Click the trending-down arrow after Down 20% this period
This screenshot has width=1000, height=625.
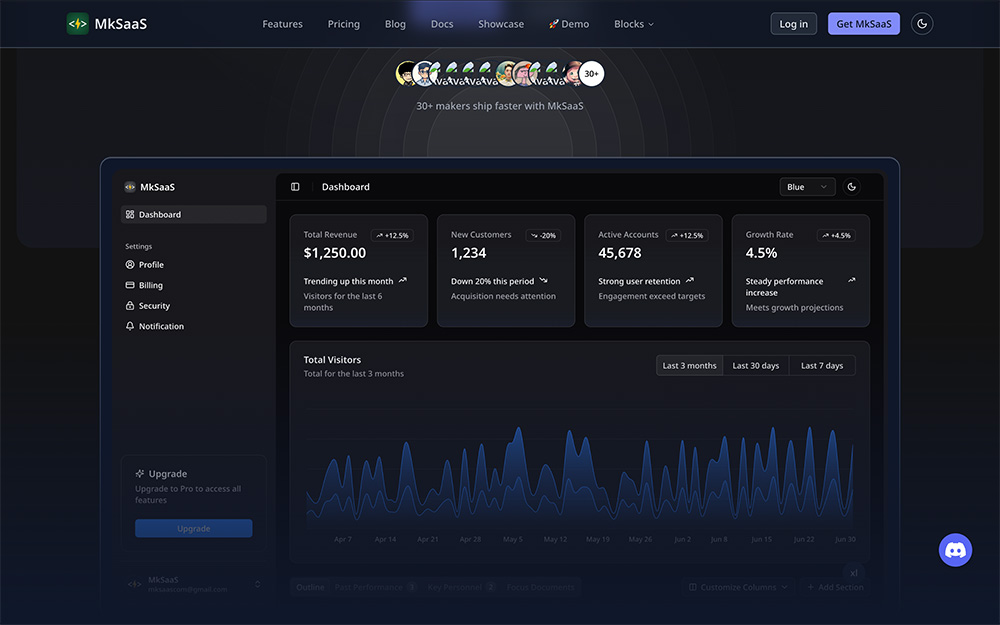(x=543, y=281)
